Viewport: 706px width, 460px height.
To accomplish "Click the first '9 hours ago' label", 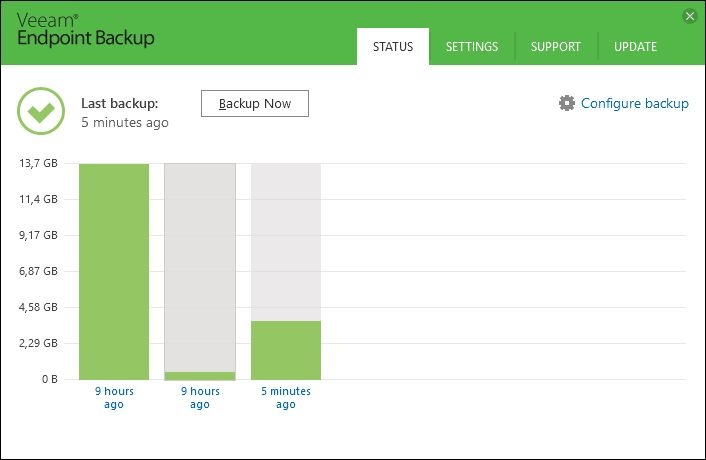I will pyautogui.click(x=114, y=397).
